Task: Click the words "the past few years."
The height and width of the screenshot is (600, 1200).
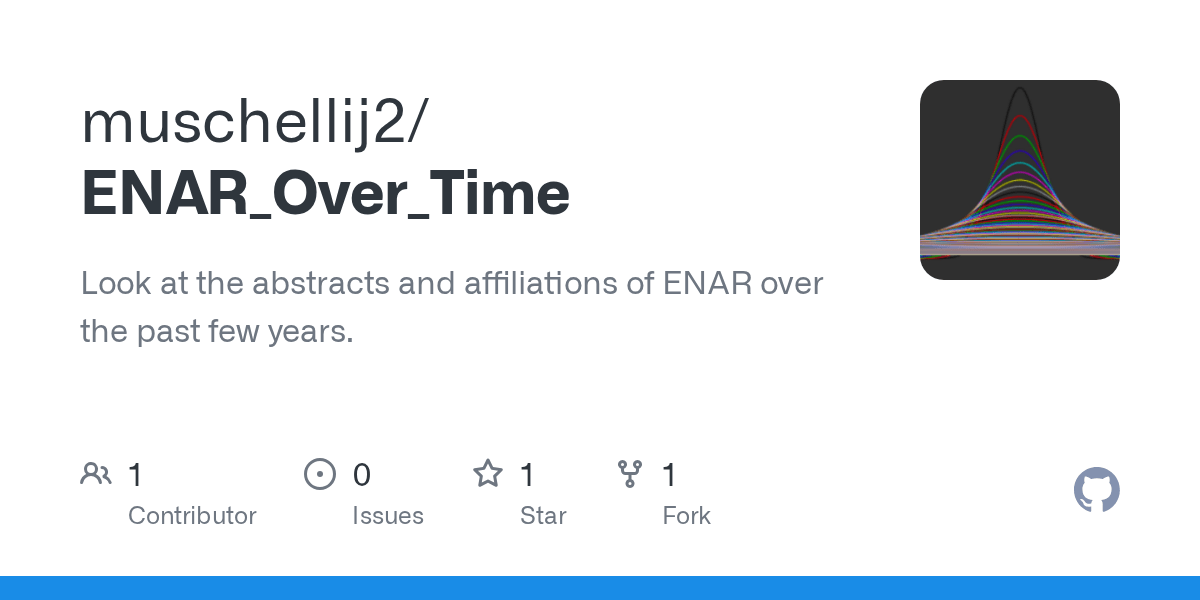Action: (217, 331)
